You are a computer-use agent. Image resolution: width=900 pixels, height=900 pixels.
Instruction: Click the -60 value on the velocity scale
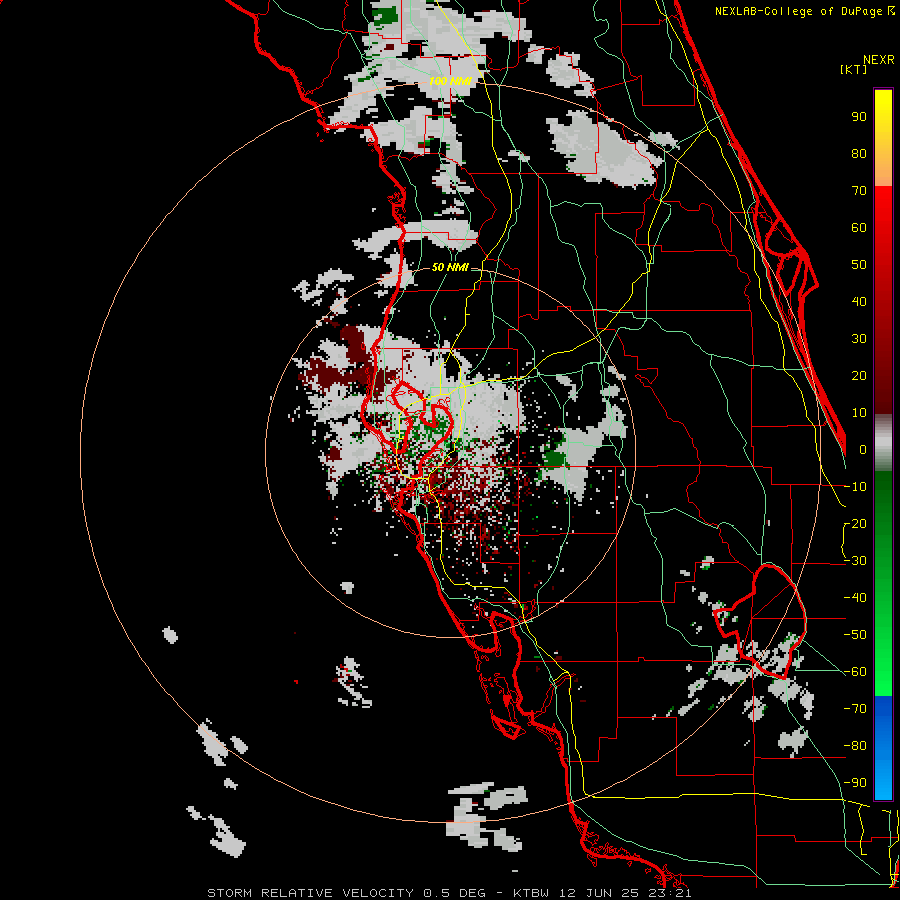(x=855, y=672)
